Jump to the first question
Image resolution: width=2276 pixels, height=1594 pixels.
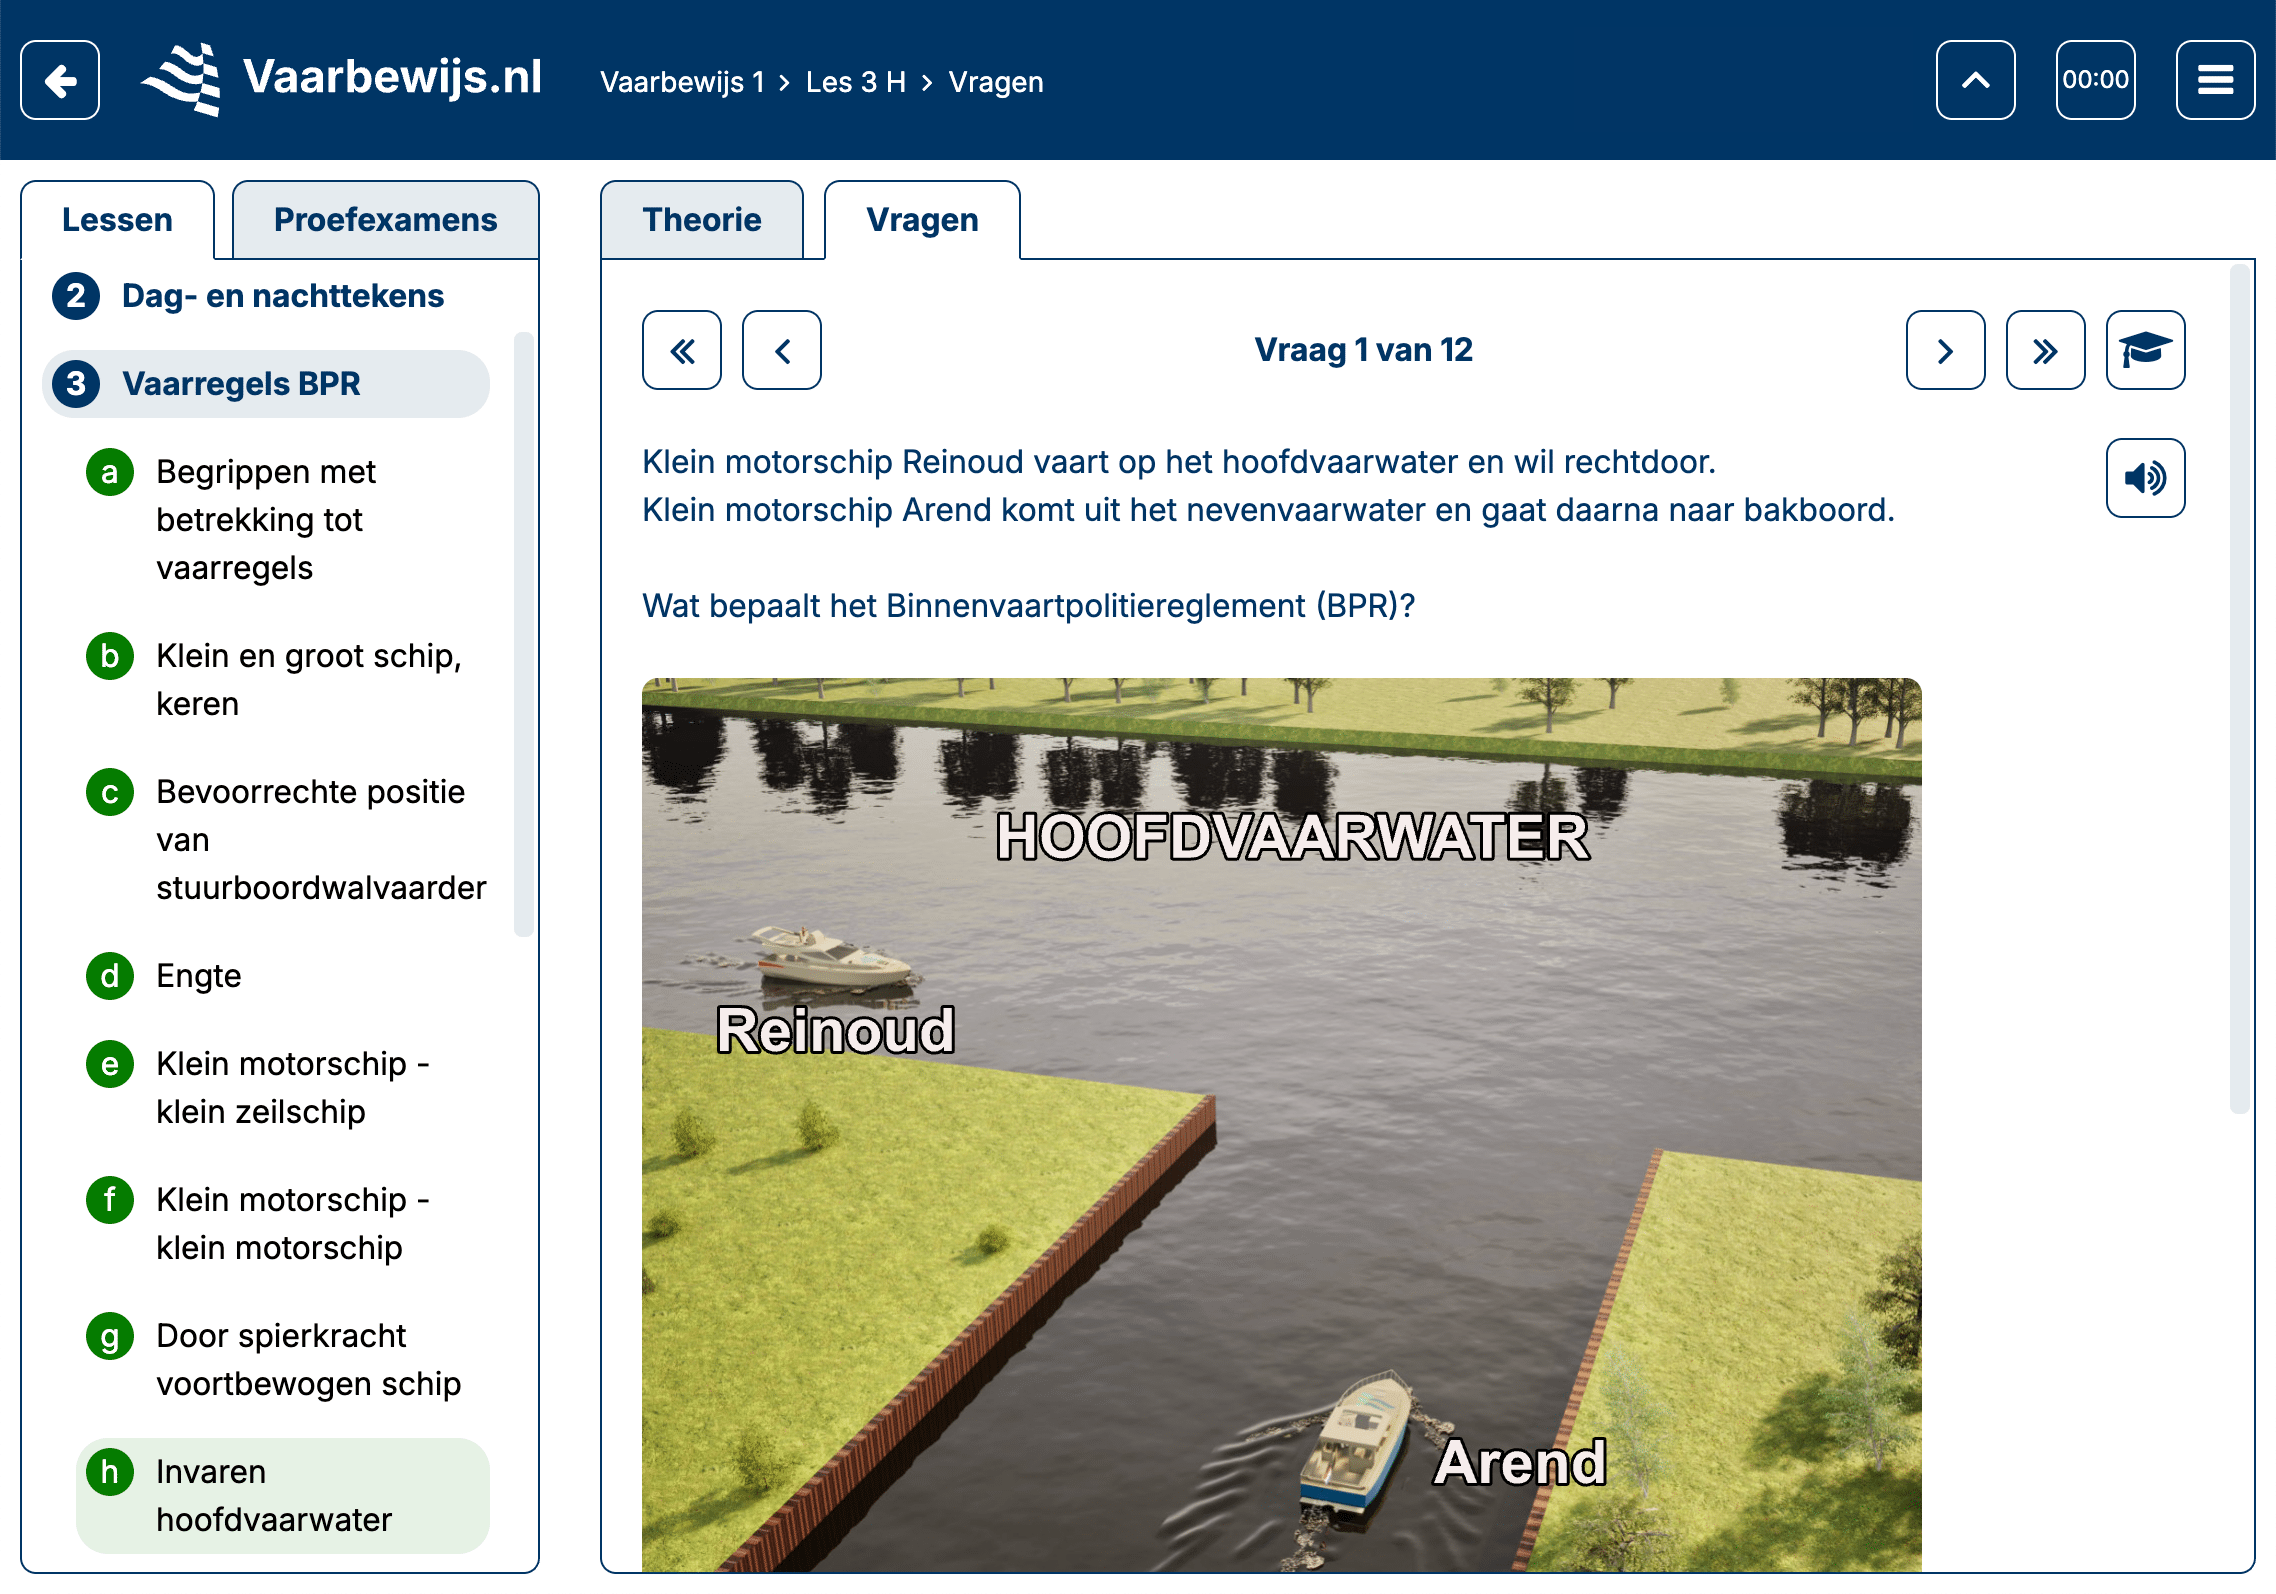click(682, 350)
